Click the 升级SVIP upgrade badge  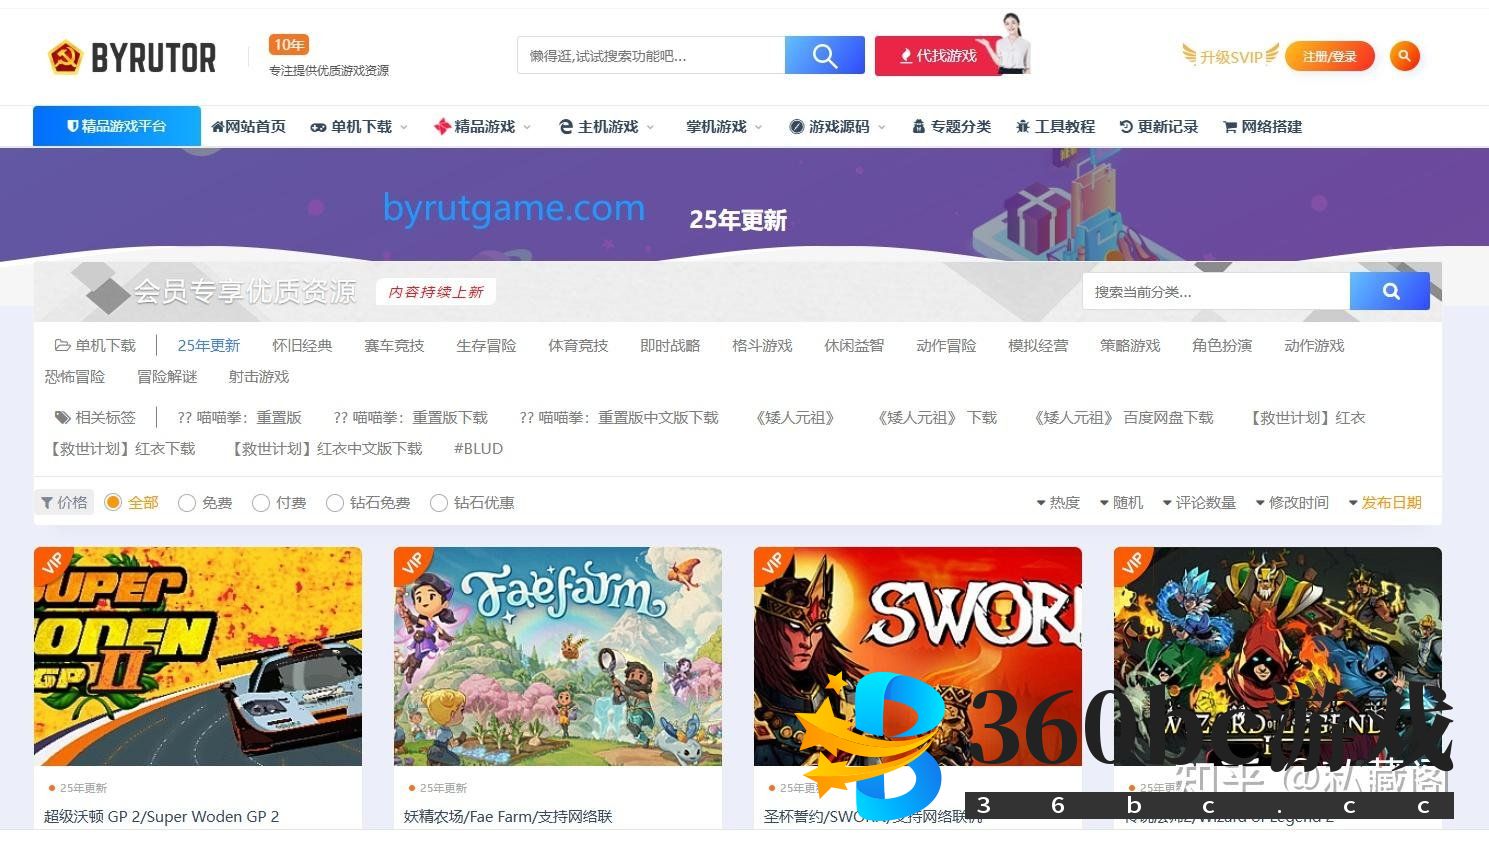tap(1230, 57)
